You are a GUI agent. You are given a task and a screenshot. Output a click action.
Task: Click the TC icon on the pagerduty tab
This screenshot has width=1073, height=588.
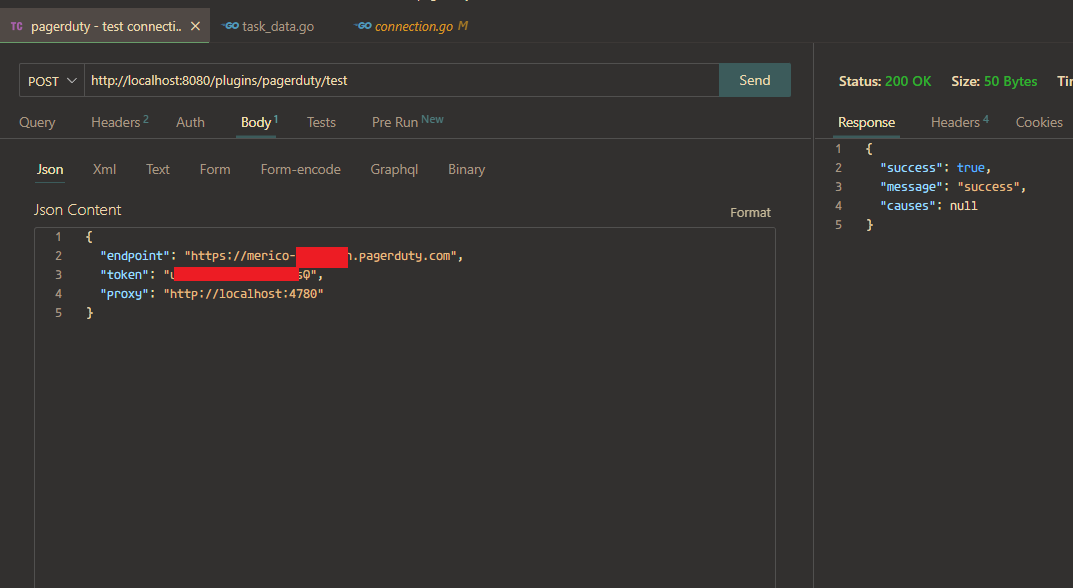point(16,26)
